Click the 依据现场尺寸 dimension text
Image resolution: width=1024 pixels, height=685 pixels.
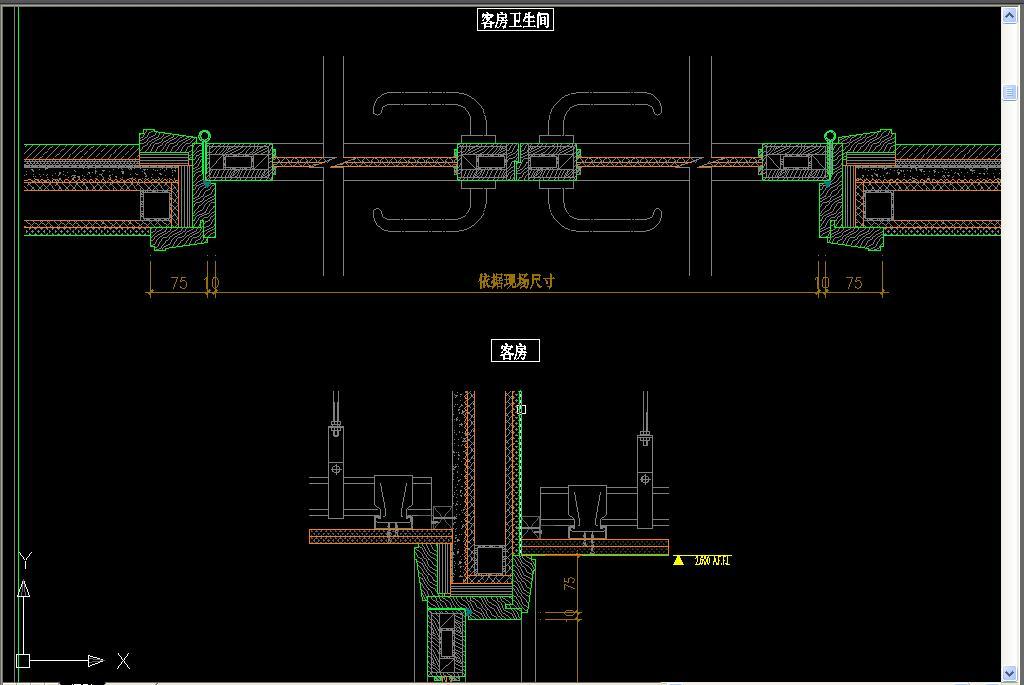click(515, 281)
